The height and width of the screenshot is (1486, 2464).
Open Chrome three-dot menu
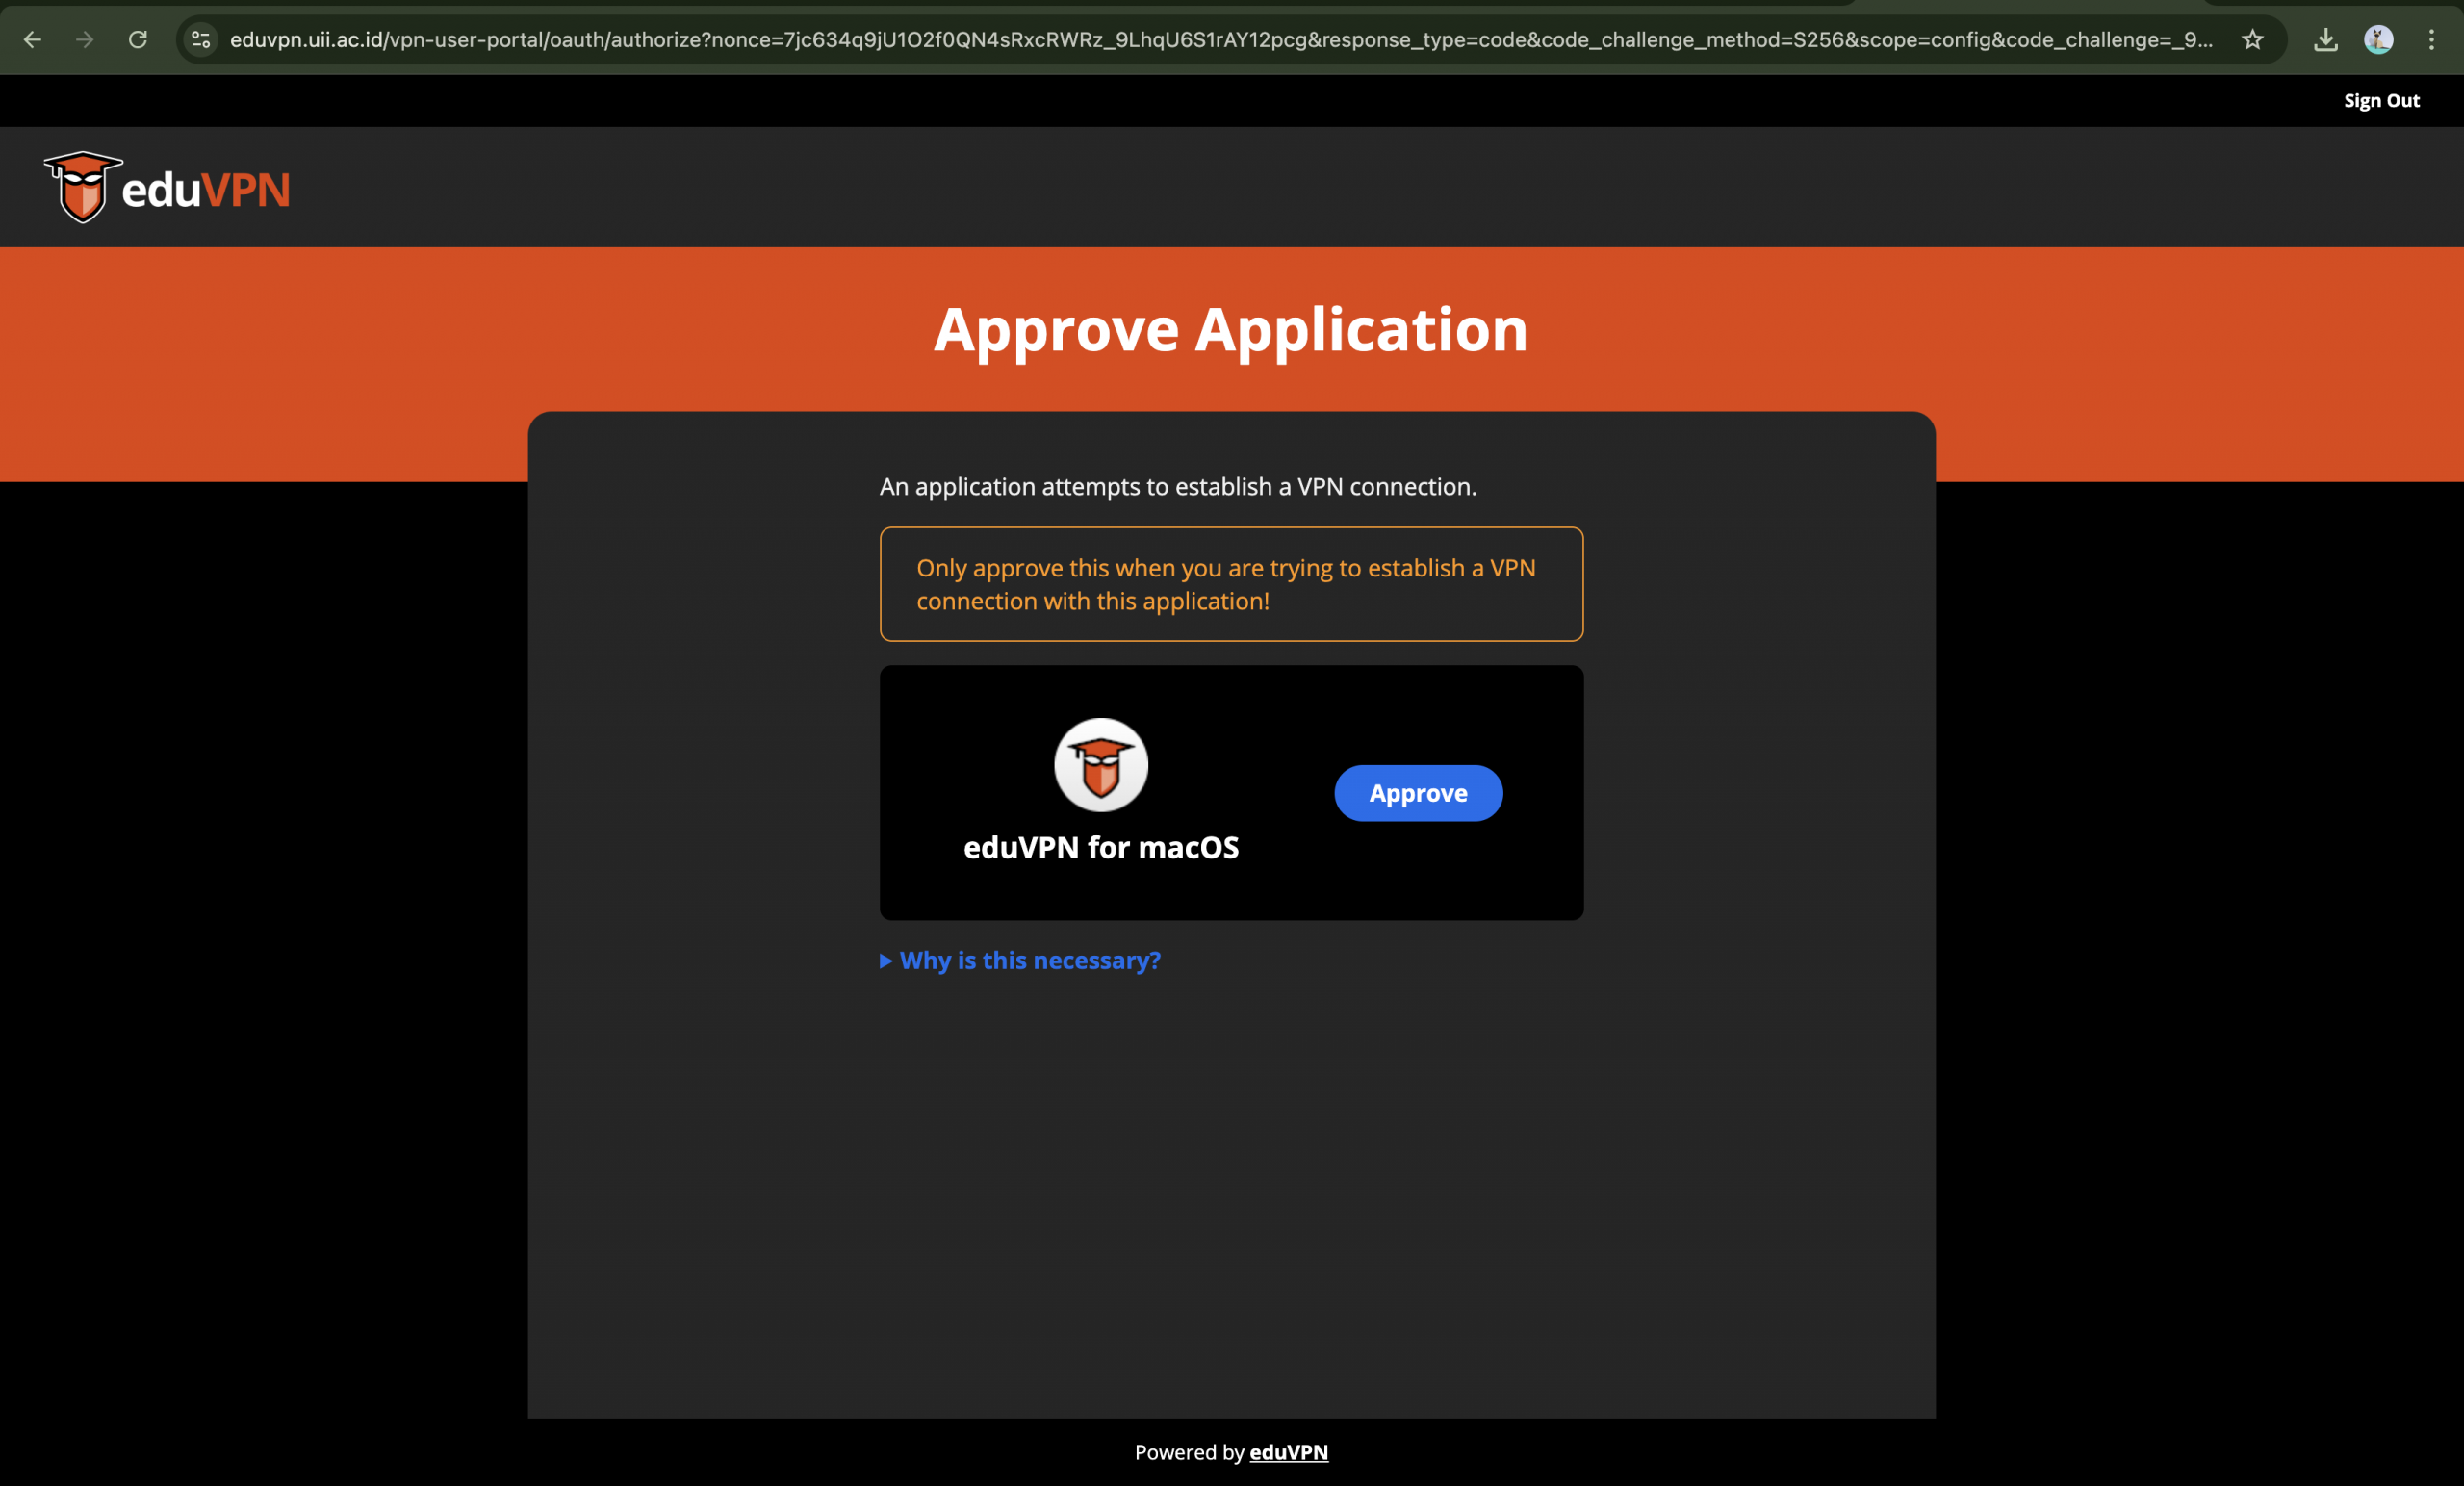point(2431,40)
